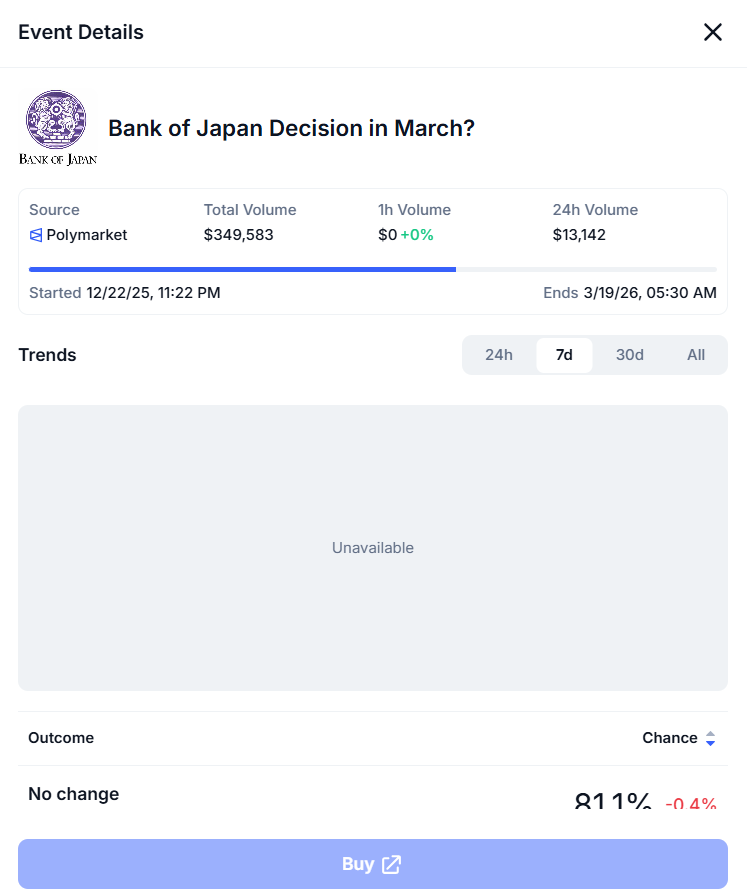The height and width of the screenshot is (893, 747).
Task: Click the event progress bar
Action: pyautogui.click(x=373, y=269)
